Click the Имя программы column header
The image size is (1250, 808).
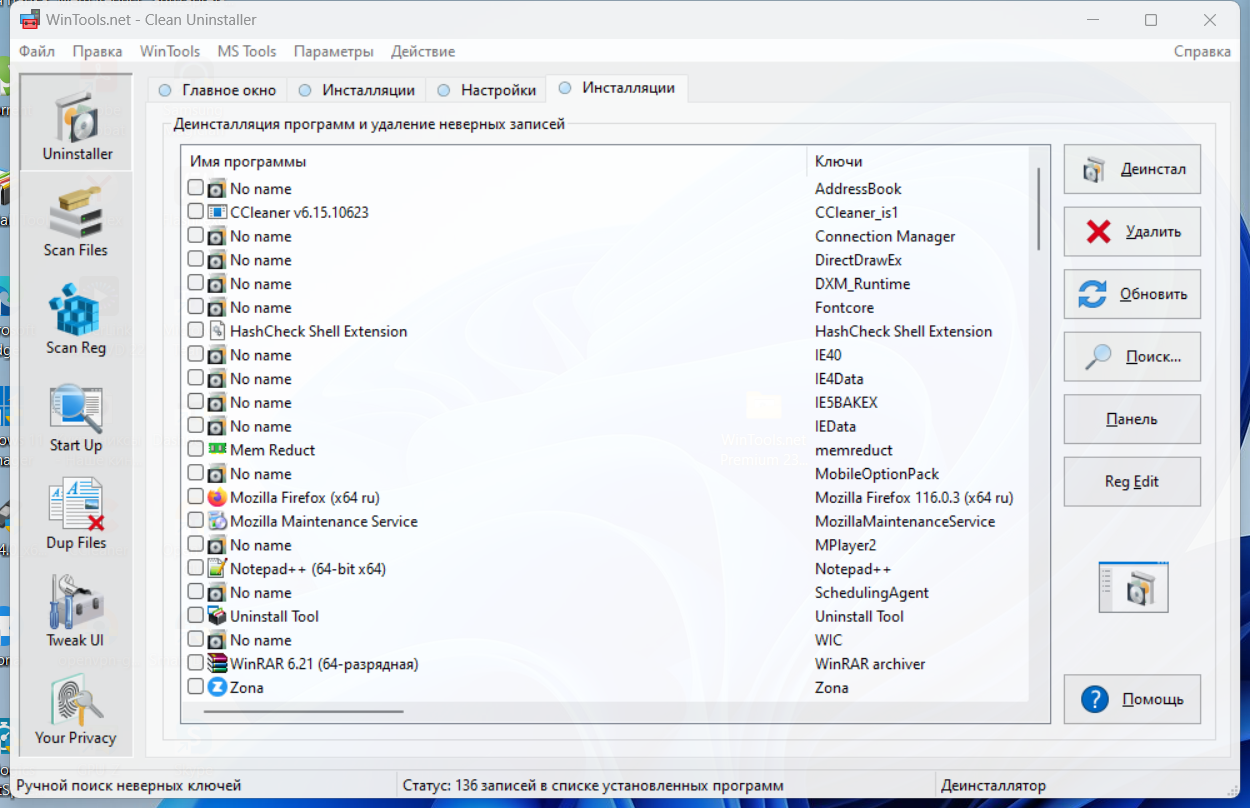tap(494, 161)
